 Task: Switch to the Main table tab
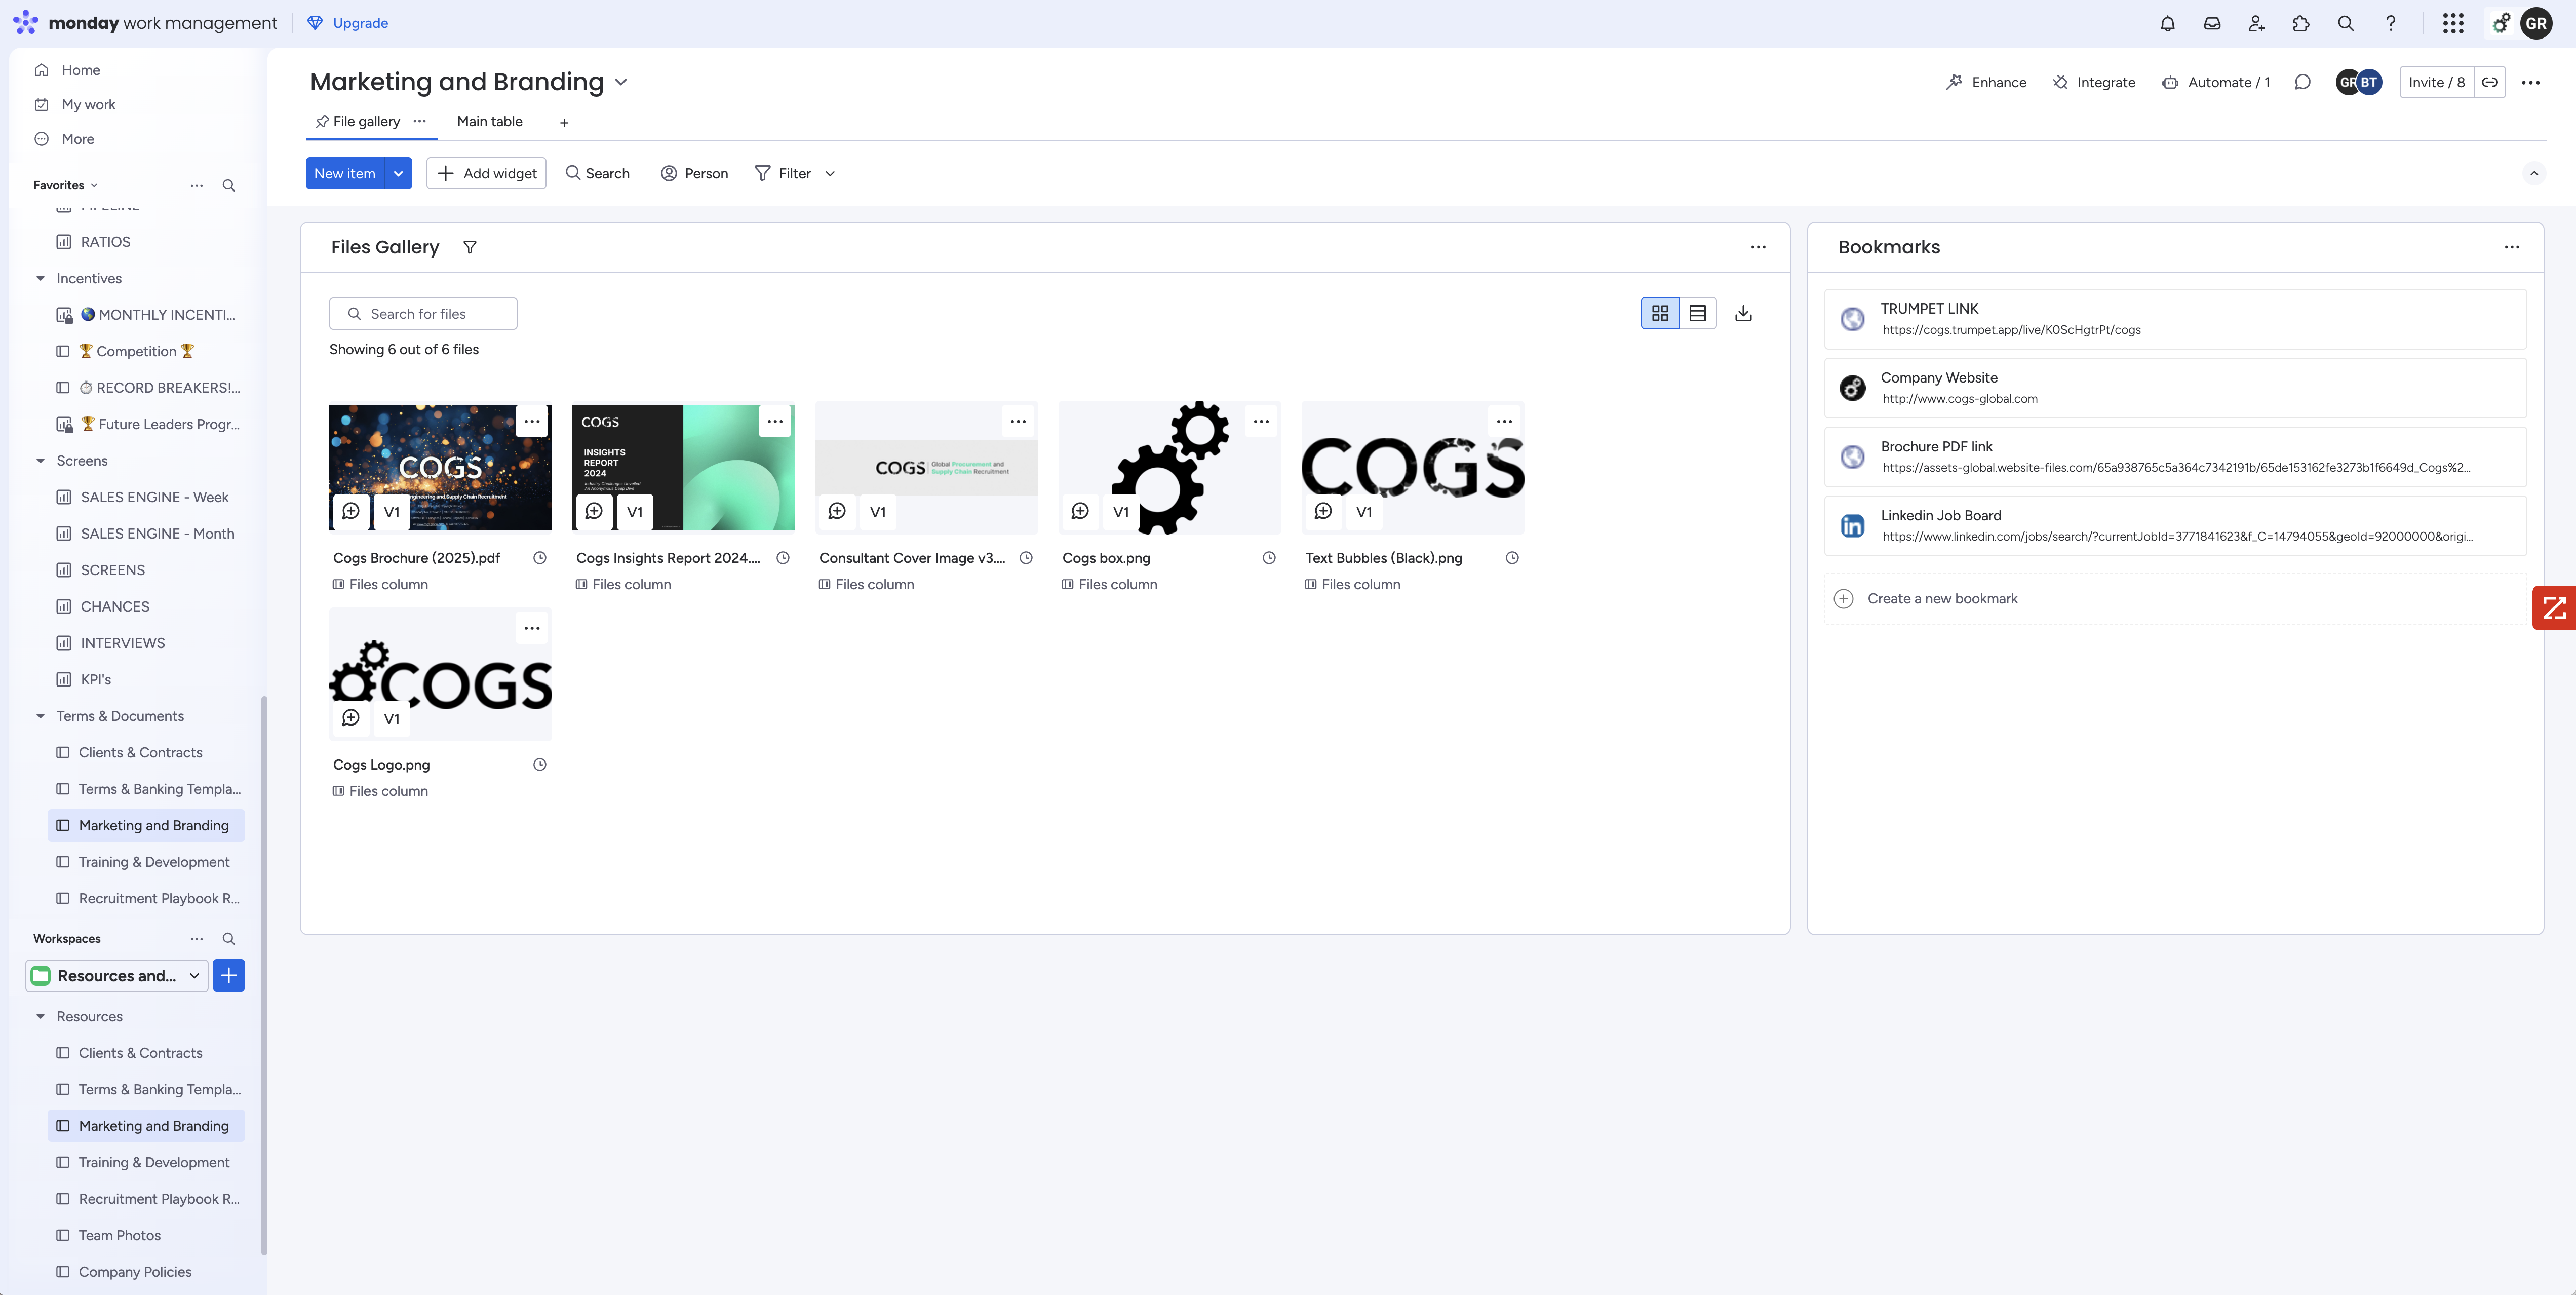tap(489, 121)
